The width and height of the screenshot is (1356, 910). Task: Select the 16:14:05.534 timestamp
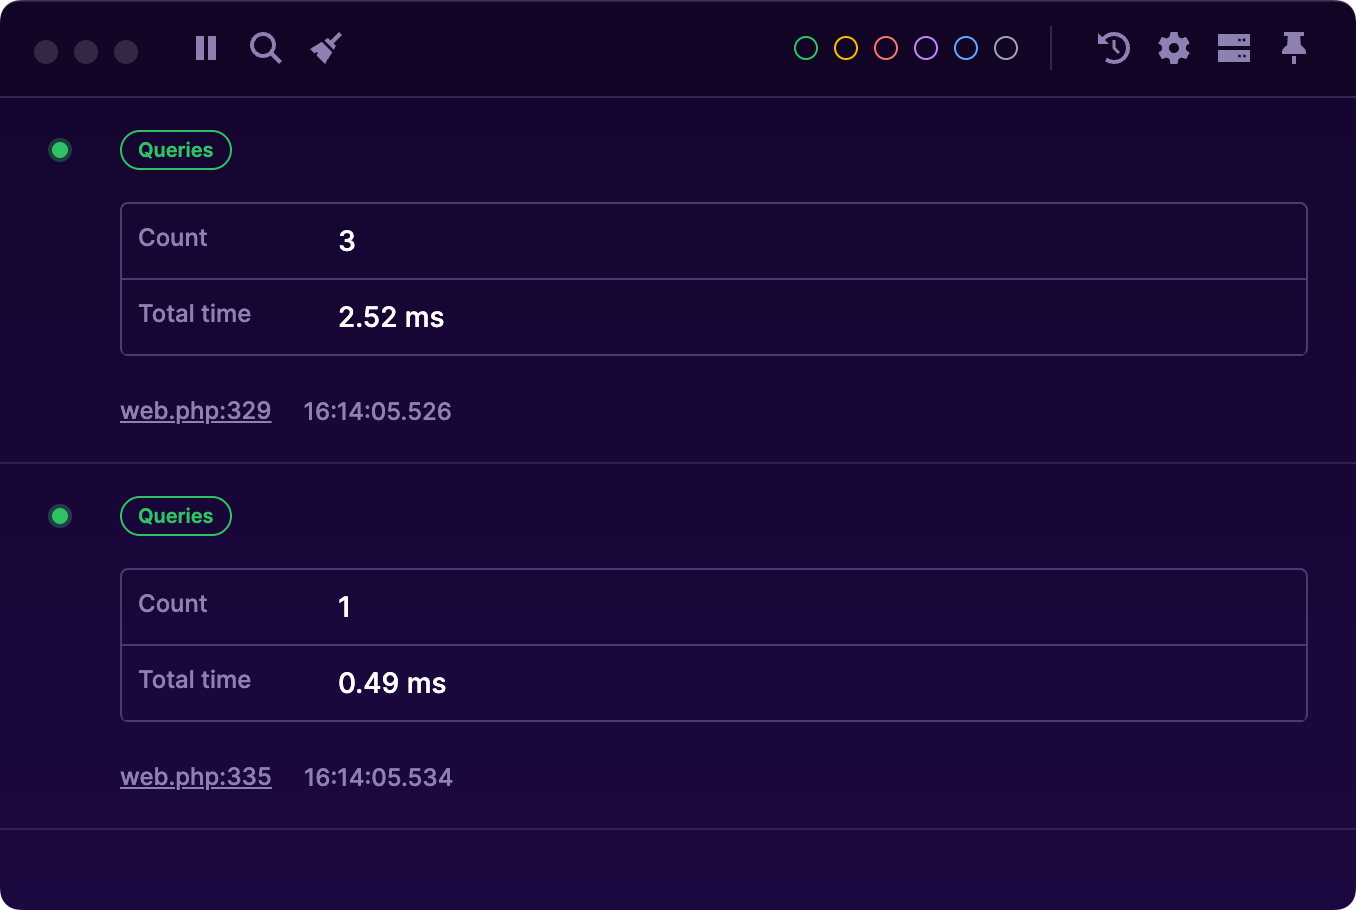click(377, 776)
